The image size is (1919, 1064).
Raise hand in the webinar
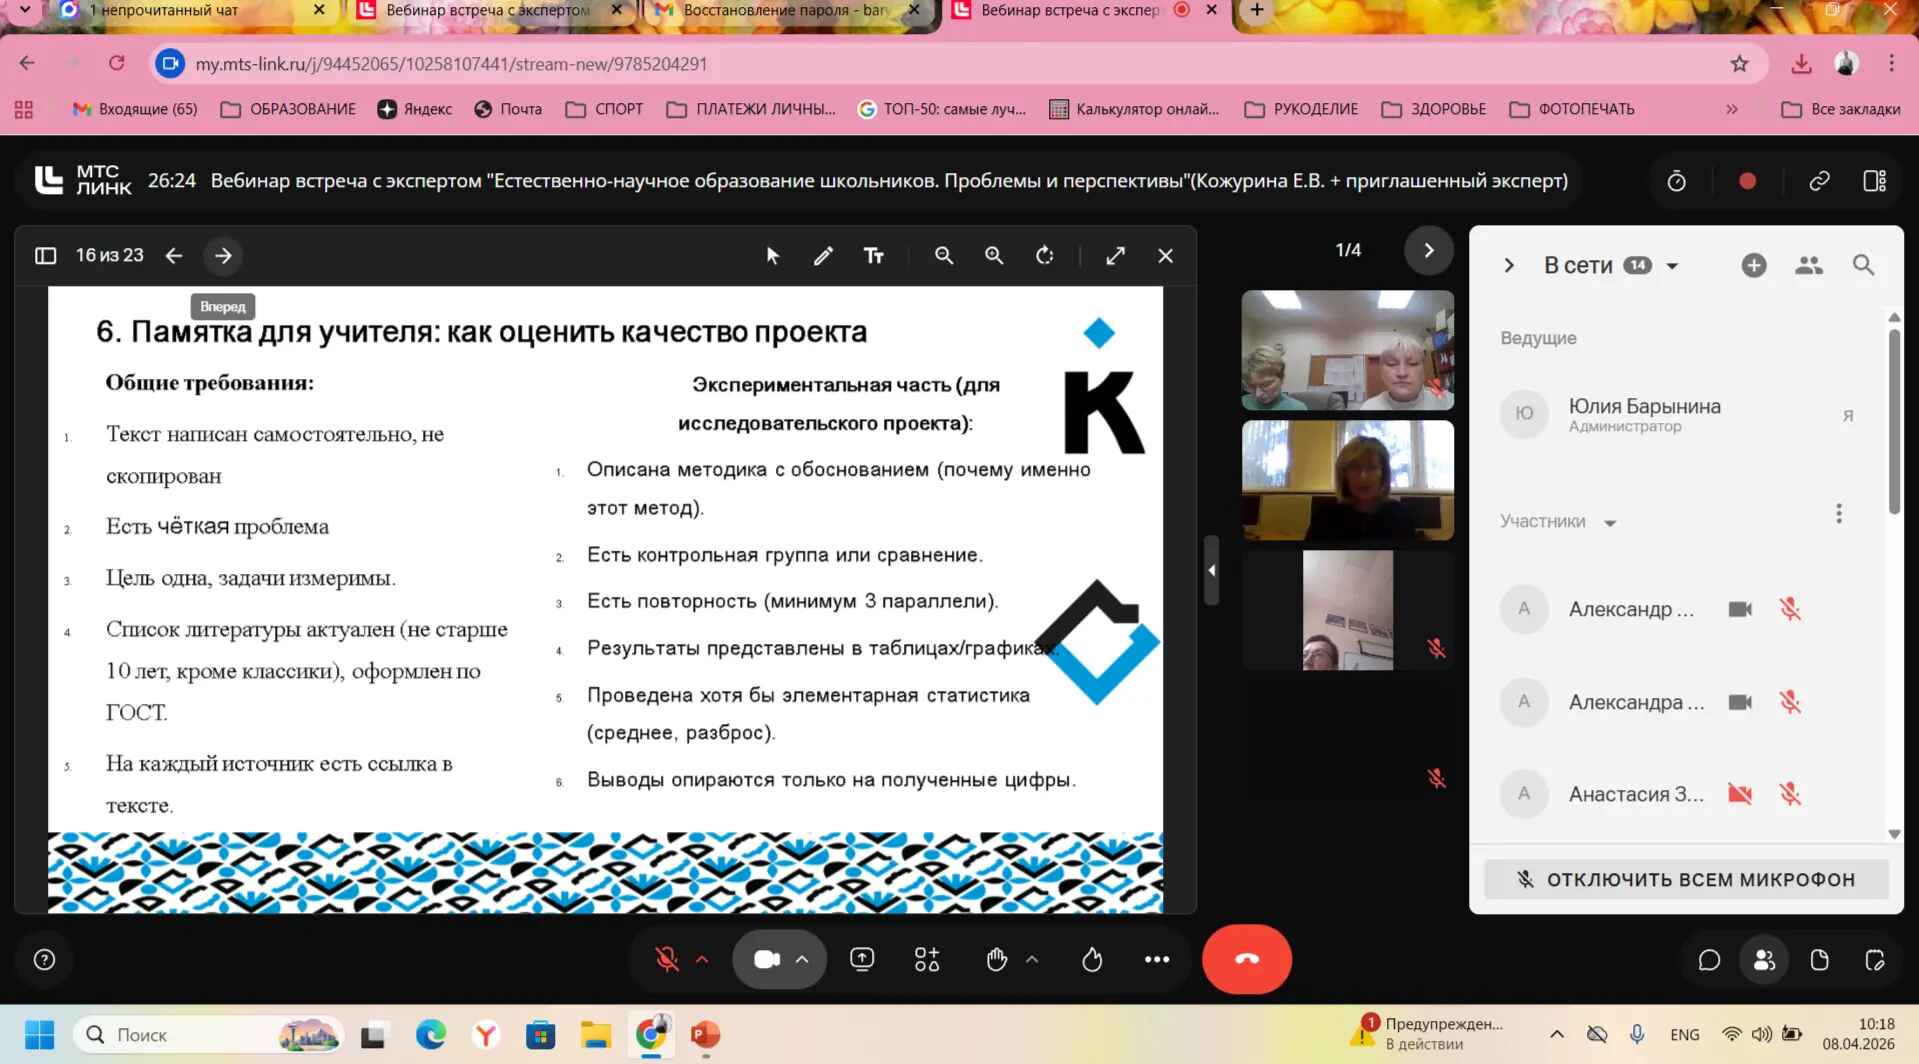(996, 960)
